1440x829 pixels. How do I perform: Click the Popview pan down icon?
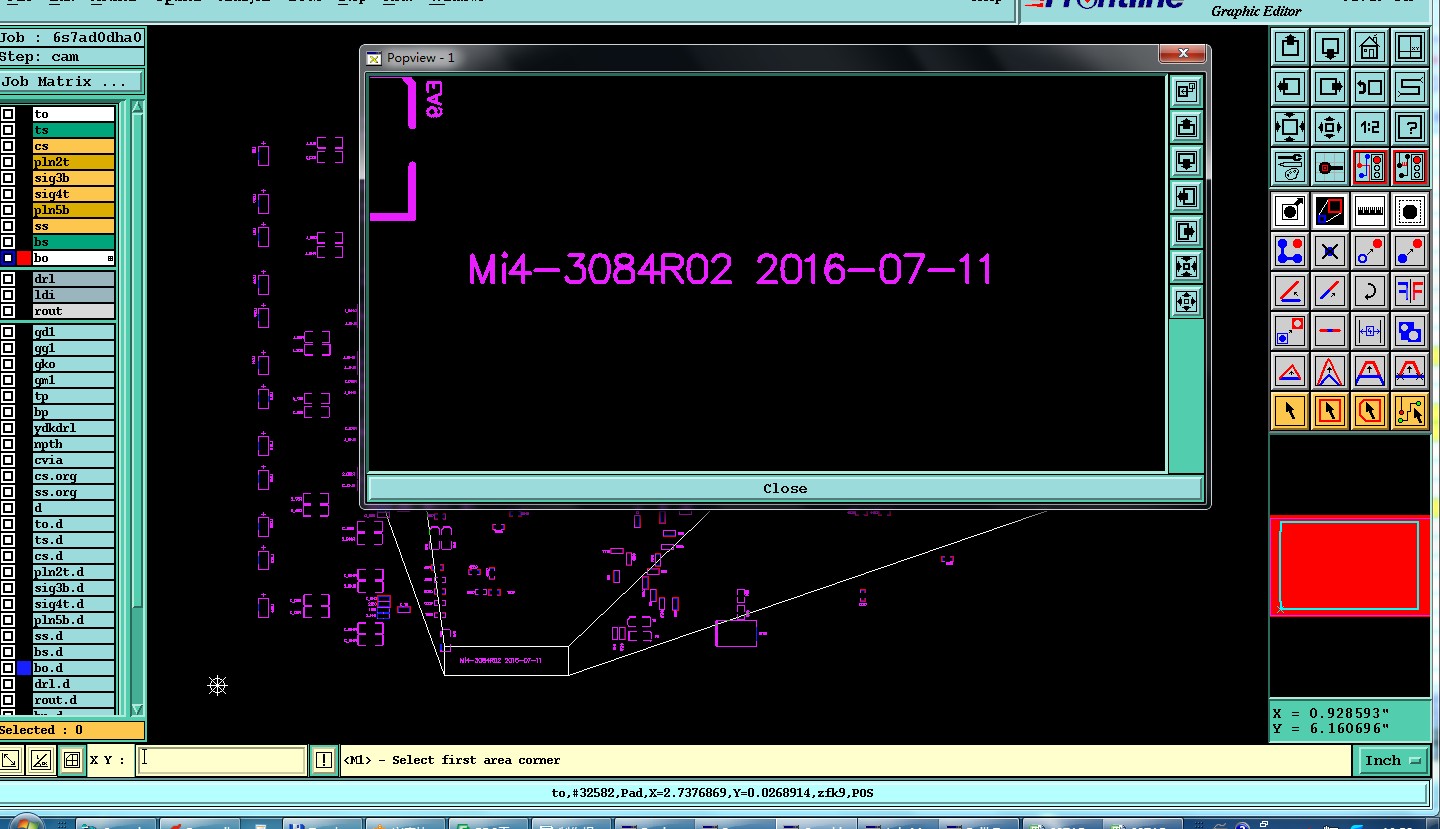click(x=1186, y=161)
